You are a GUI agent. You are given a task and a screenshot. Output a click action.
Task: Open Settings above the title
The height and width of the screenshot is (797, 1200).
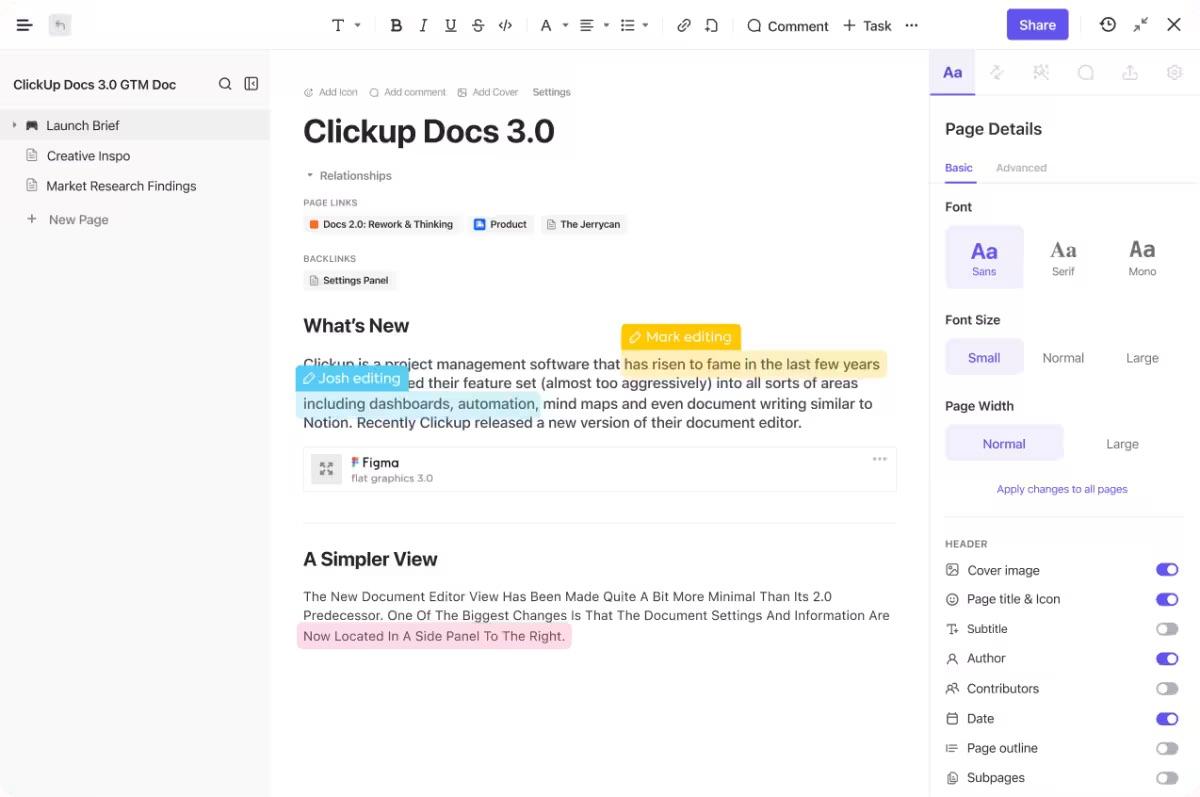pyautogui.click(x=551, y=92)
